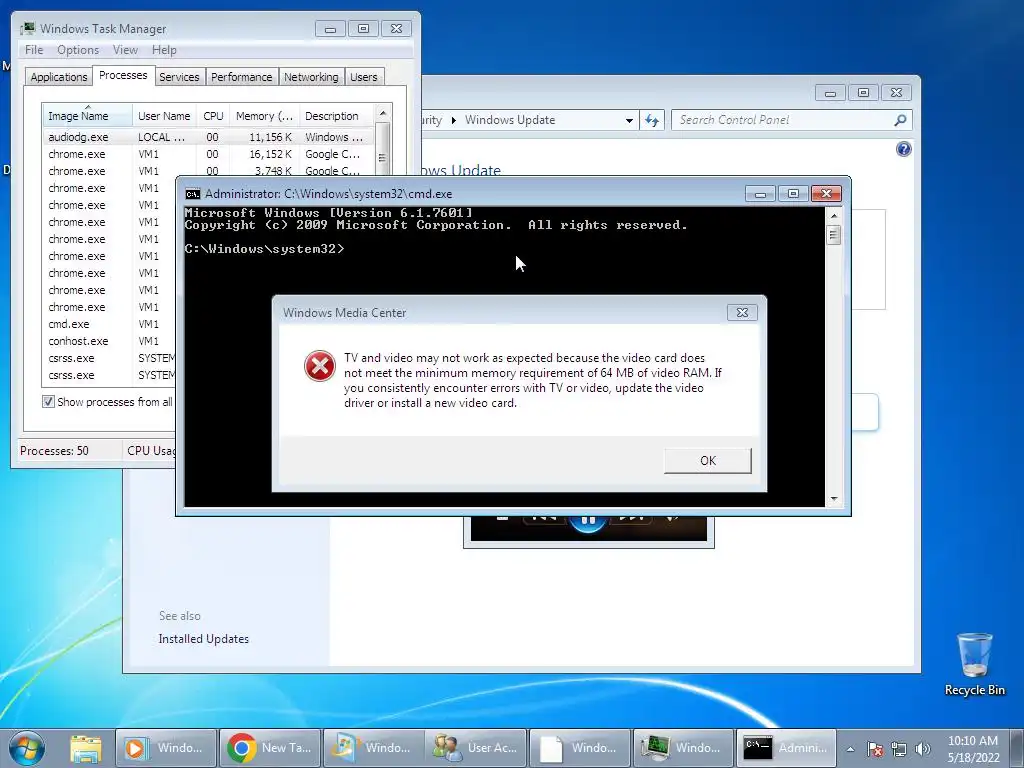Open the Control Panel address bar dropdown
Image resolution: width=1024 pixels, height=768 pixels.
[628, 120]
